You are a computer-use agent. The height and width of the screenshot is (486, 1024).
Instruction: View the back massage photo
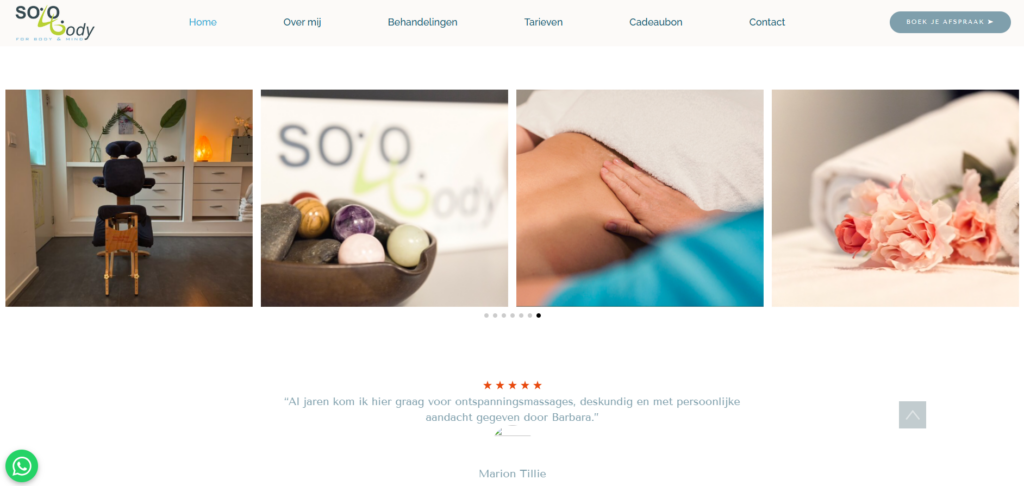click(639, 198)
